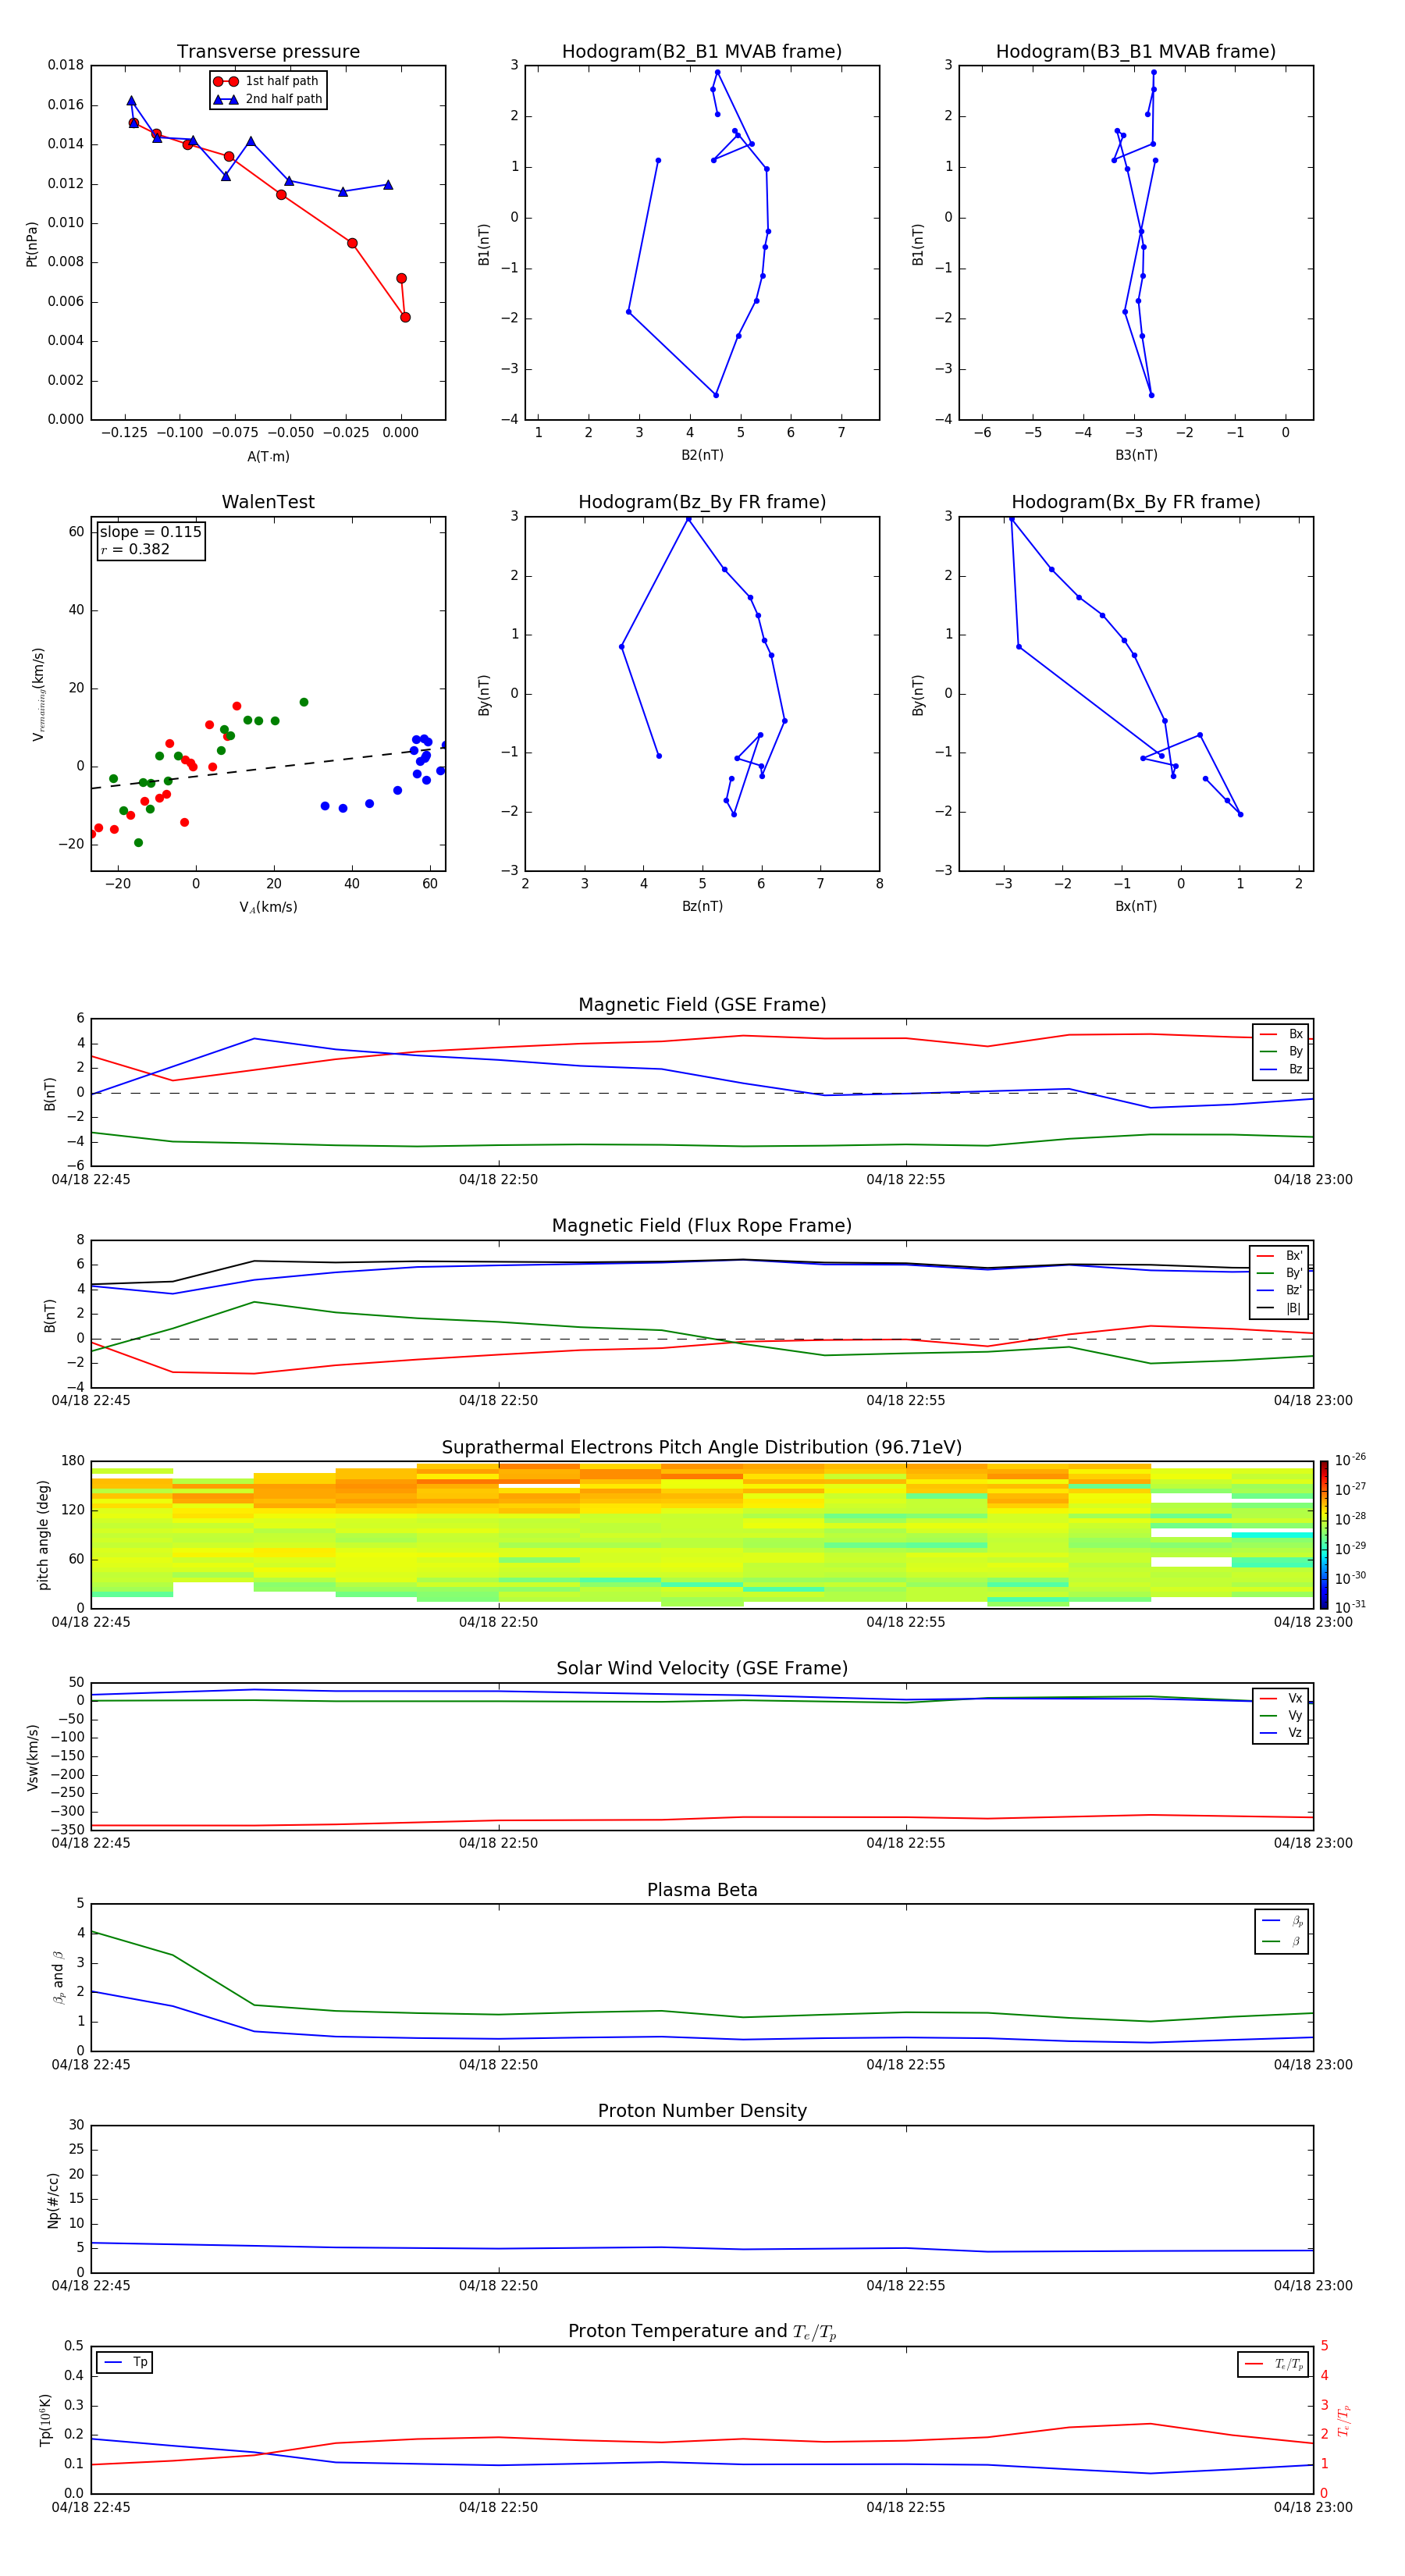Click the "r = 0.382" annotation
1405x2576 pixels.
[135, 549]
